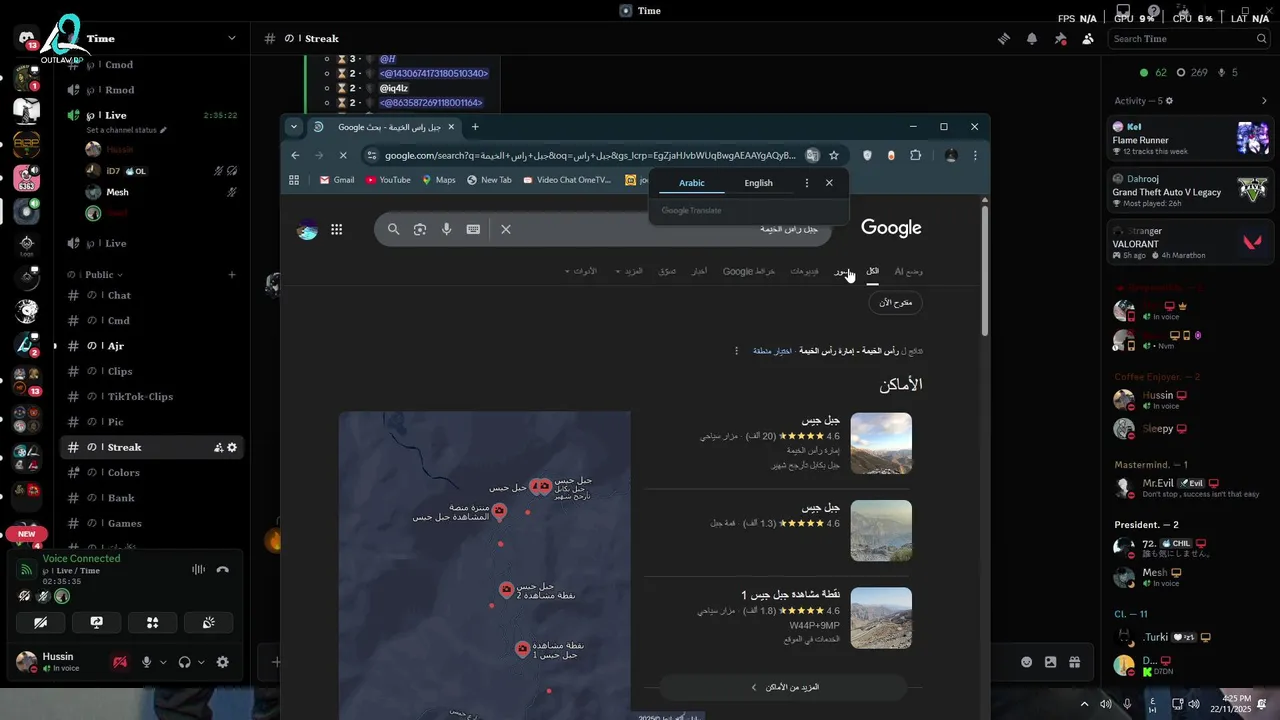Open the Maps bookmark
This screenshot has width=1280, height=720.
(x=438, y=180)
